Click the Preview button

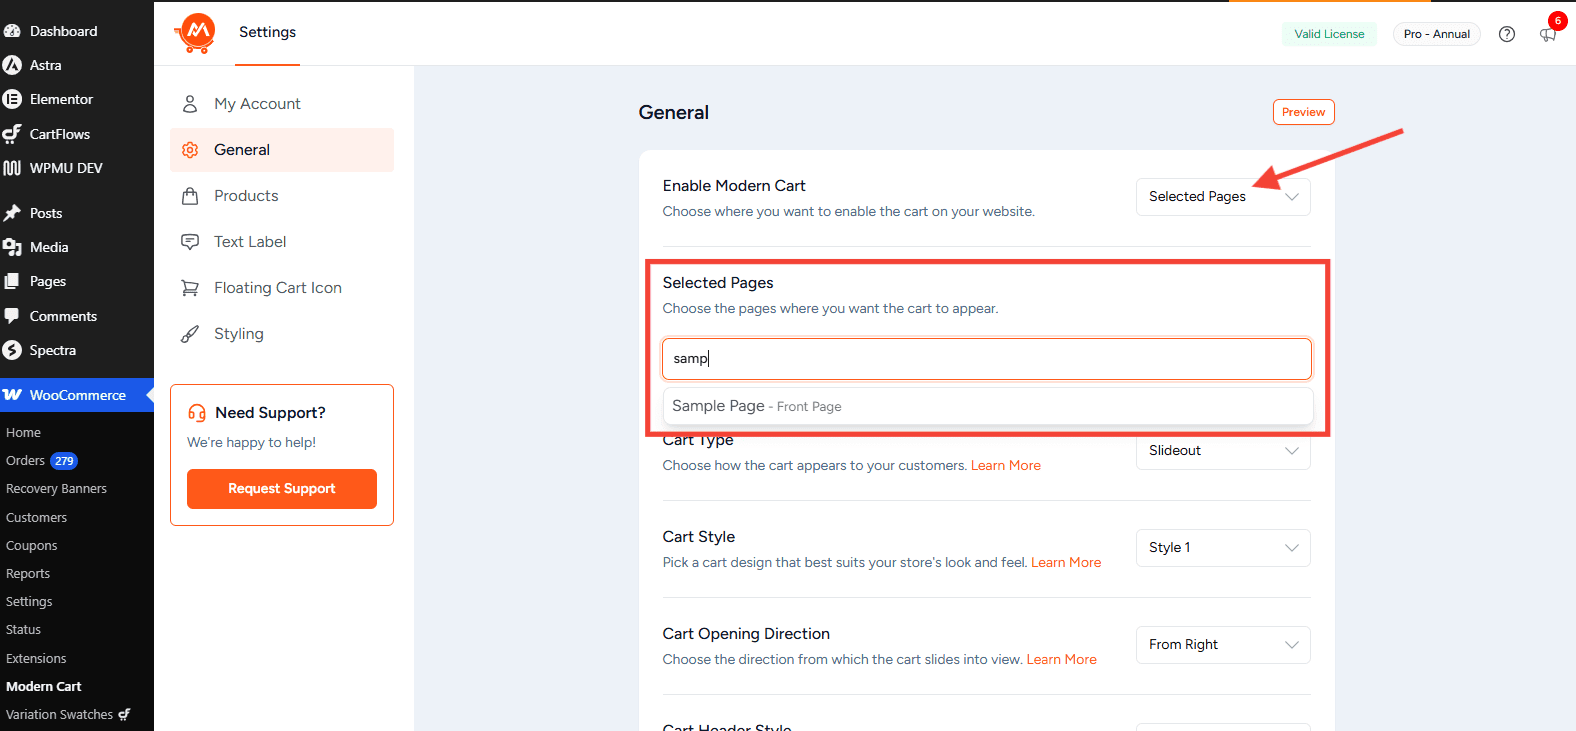click(1304, 112)
